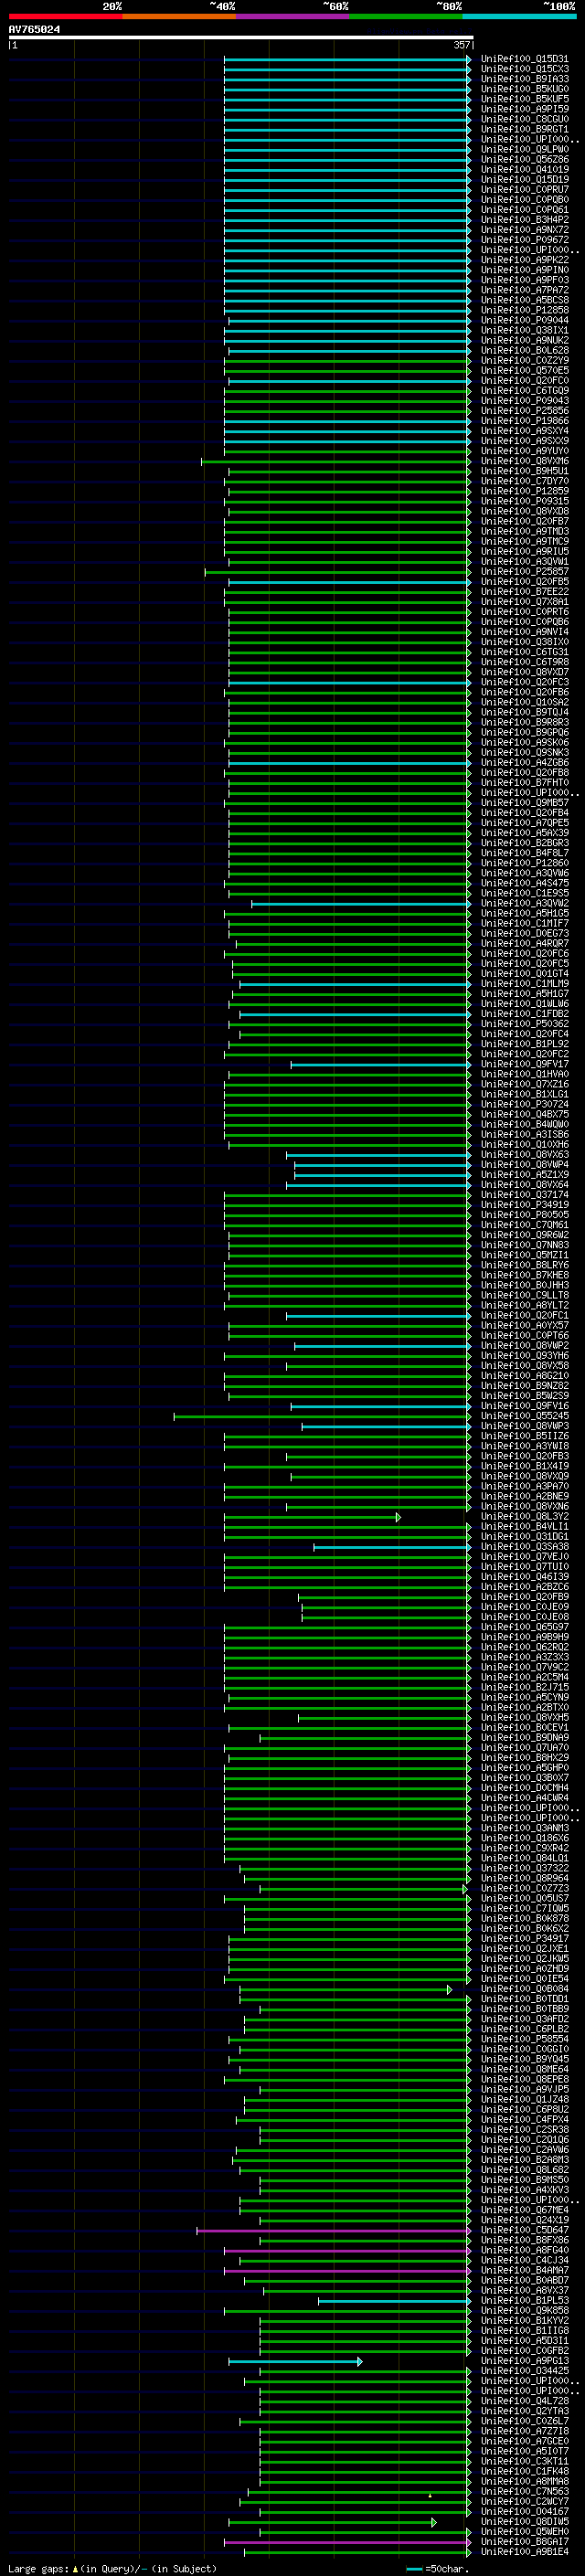
Task: Select the UniRef100_P12858 label
Action: click(524, 311)
